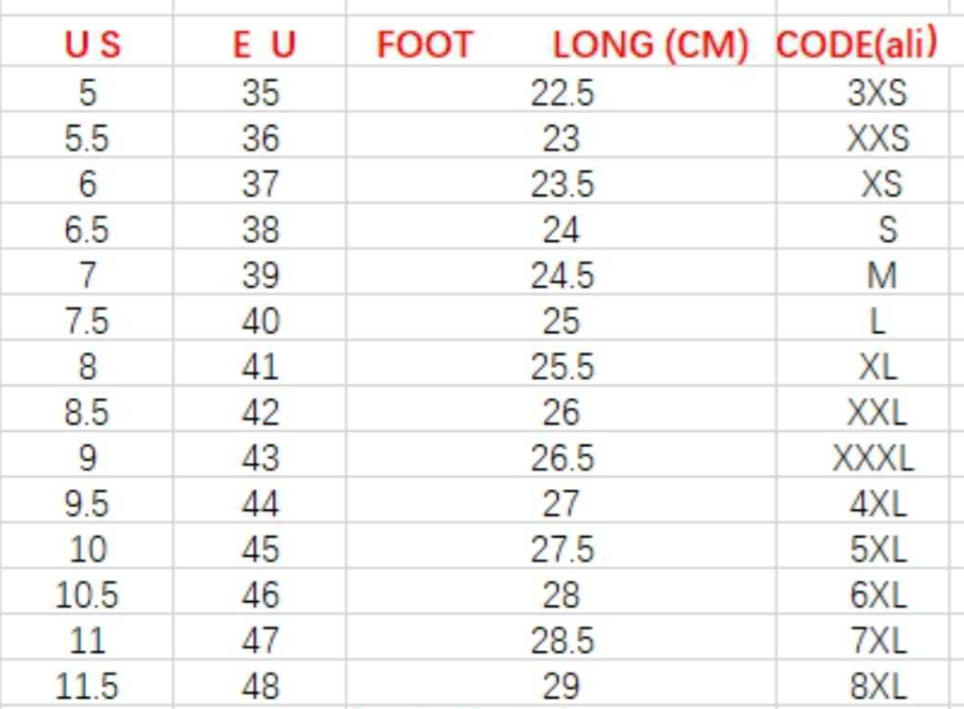Select the "CODE(ali)" header cell
The width and height of the screenshot is (964, 709).
click(857, 45)
